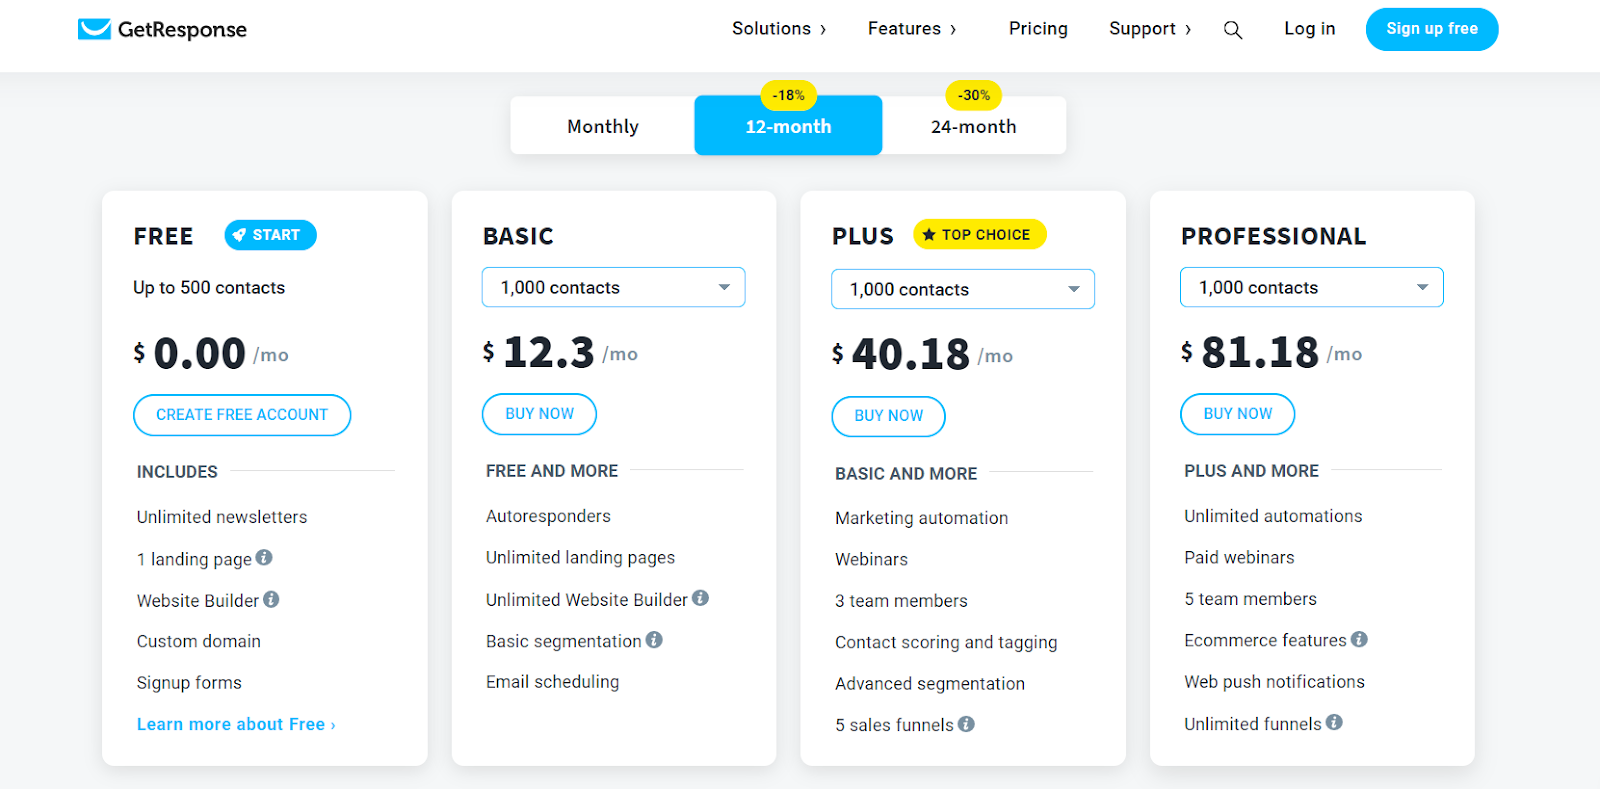Click the Paid webinars feature text
Image resolution: width=1600 pixels, height=789 pixels.
(1239, 557)
